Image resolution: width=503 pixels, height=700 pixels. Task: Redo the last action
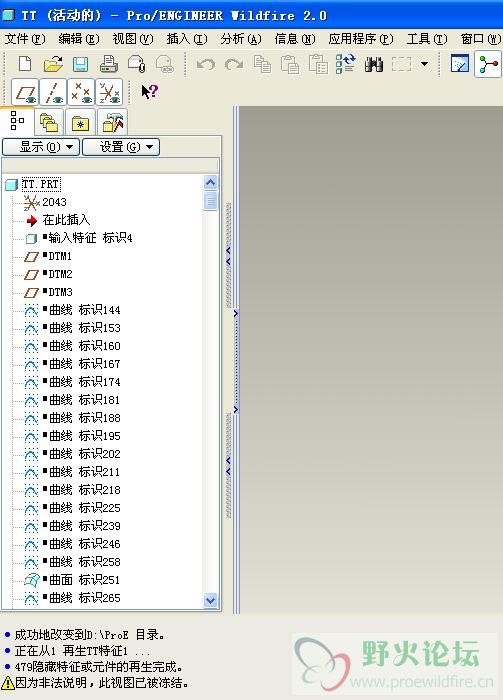click(x=234, y=65)
